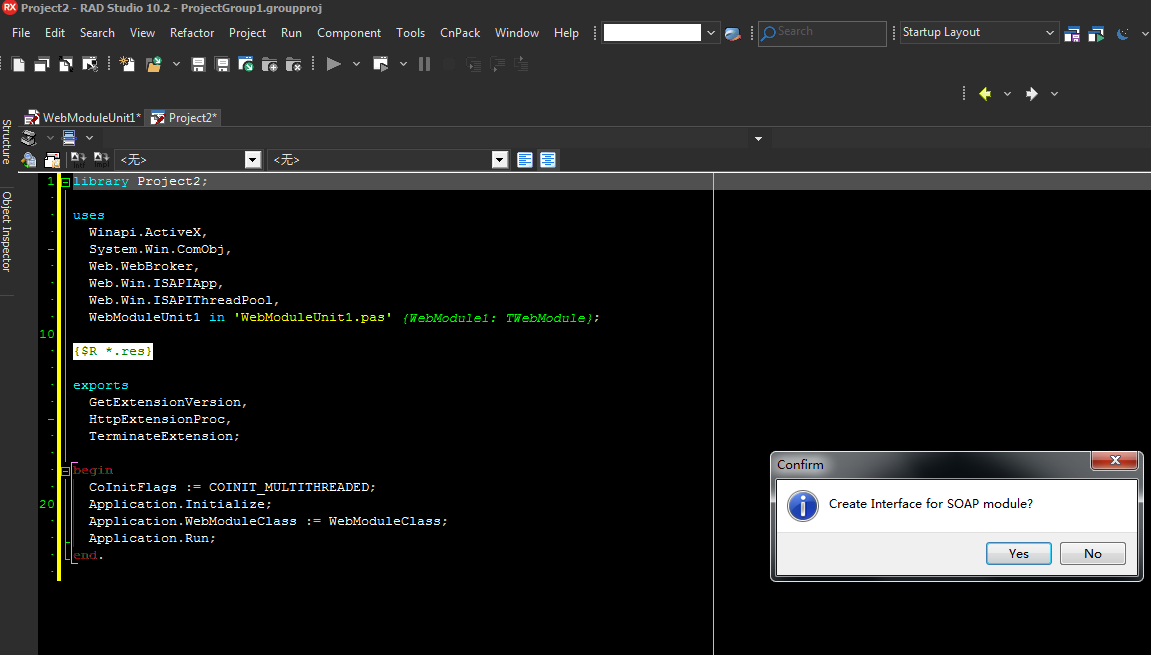Image resolution: width=1151 pixels, height=655 pixels.
Task: Open the dropdown arrow beside Run button
Action: coord(356,65)
